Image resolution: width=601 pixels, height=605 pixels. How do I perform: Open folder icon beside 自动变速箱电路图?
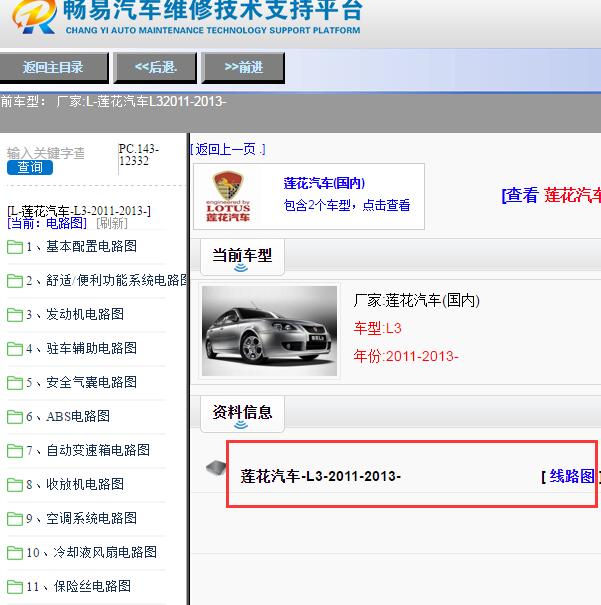click(x=15, y=451)
